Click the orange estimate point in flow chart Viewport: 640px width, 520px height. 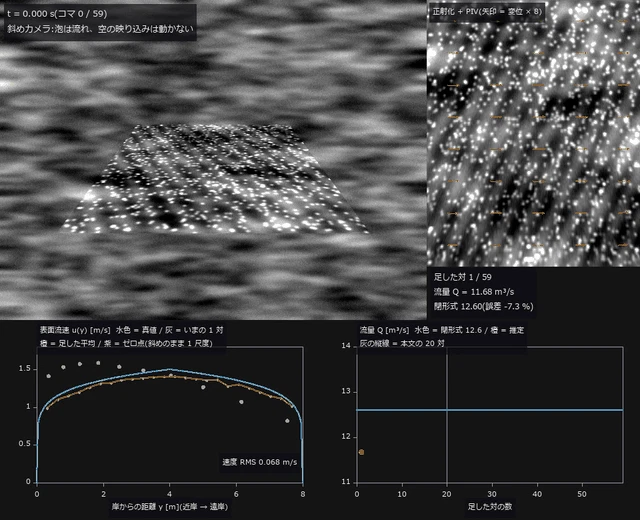click(361, 452)
